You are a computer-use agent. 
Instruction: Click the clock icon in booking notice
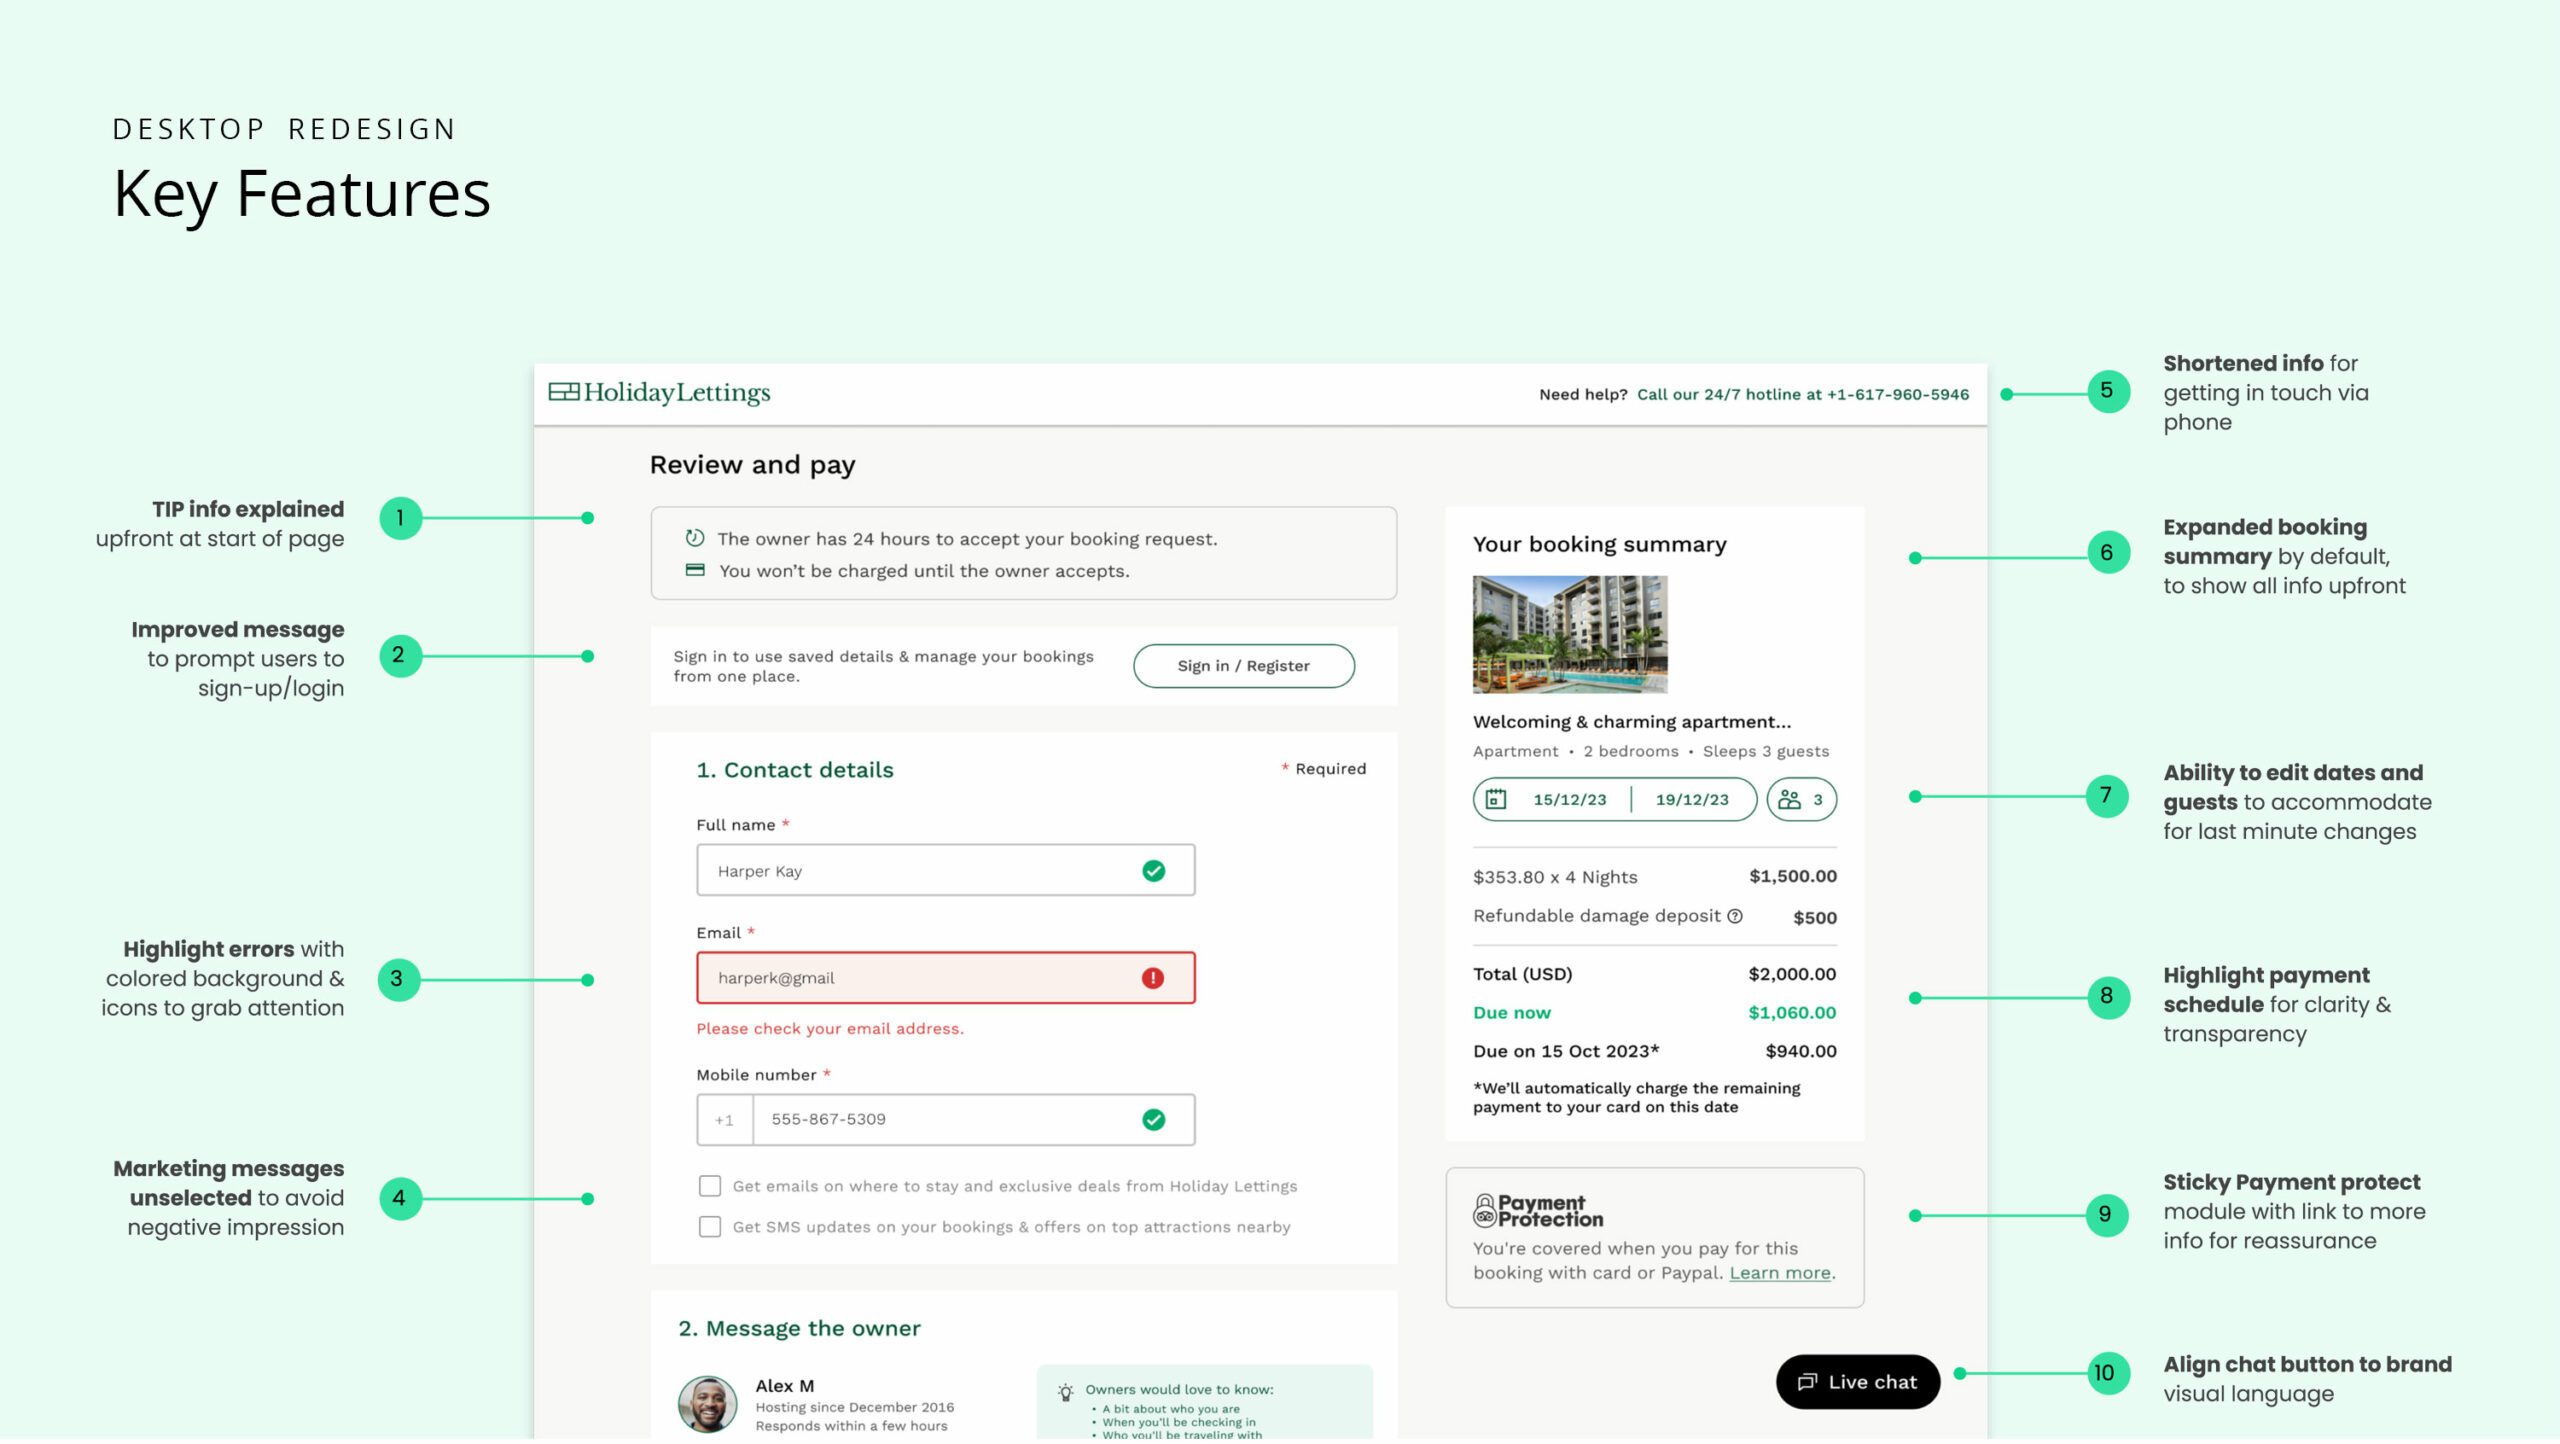[x=694, y=538]
